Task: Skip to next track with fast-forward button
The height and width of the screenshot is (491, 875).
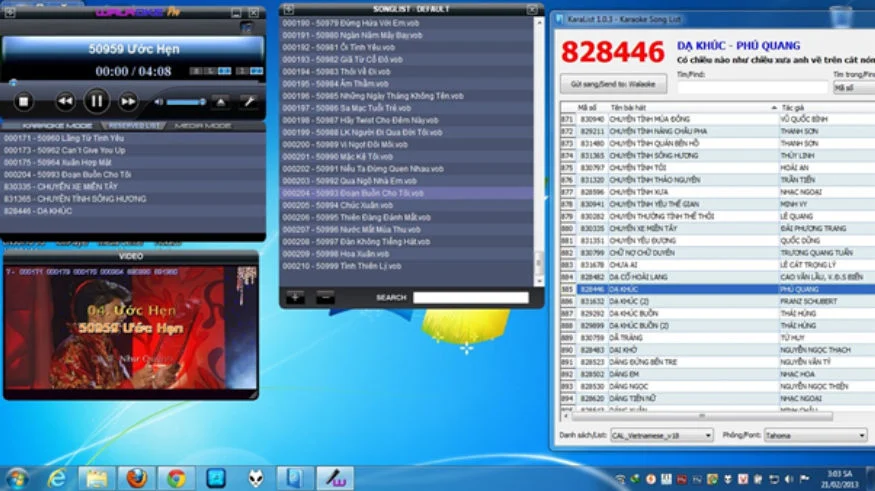Action: click(128, 101)
